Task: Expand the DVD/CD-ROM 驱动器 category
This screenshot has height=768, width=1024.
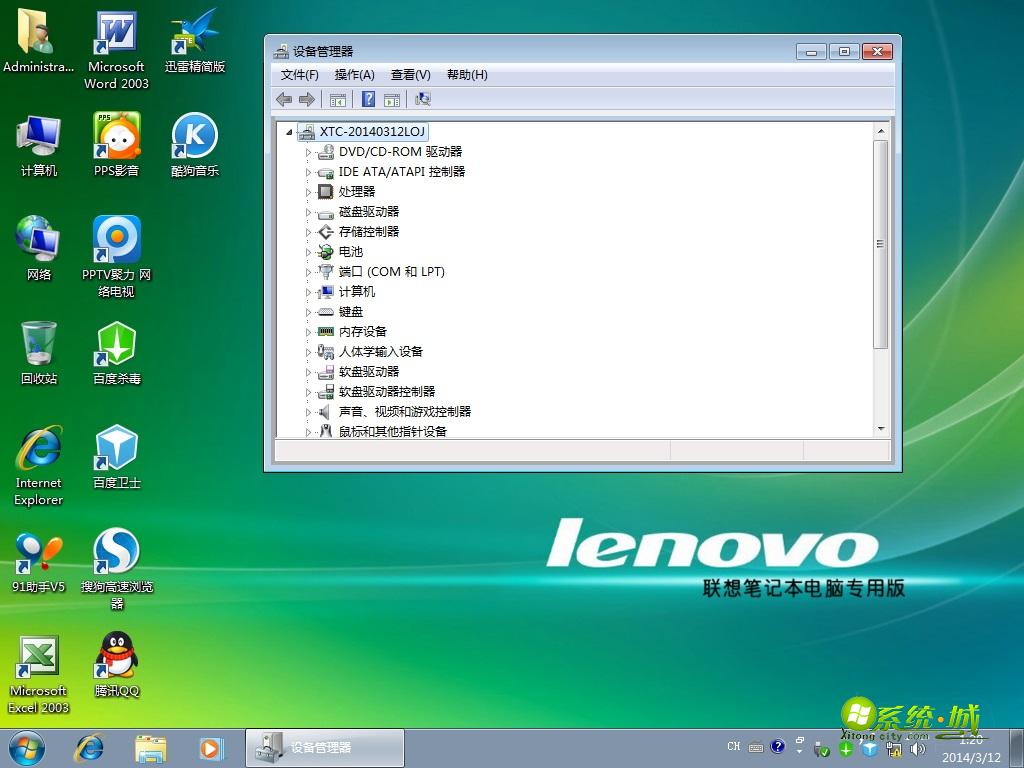Action: 310,152
